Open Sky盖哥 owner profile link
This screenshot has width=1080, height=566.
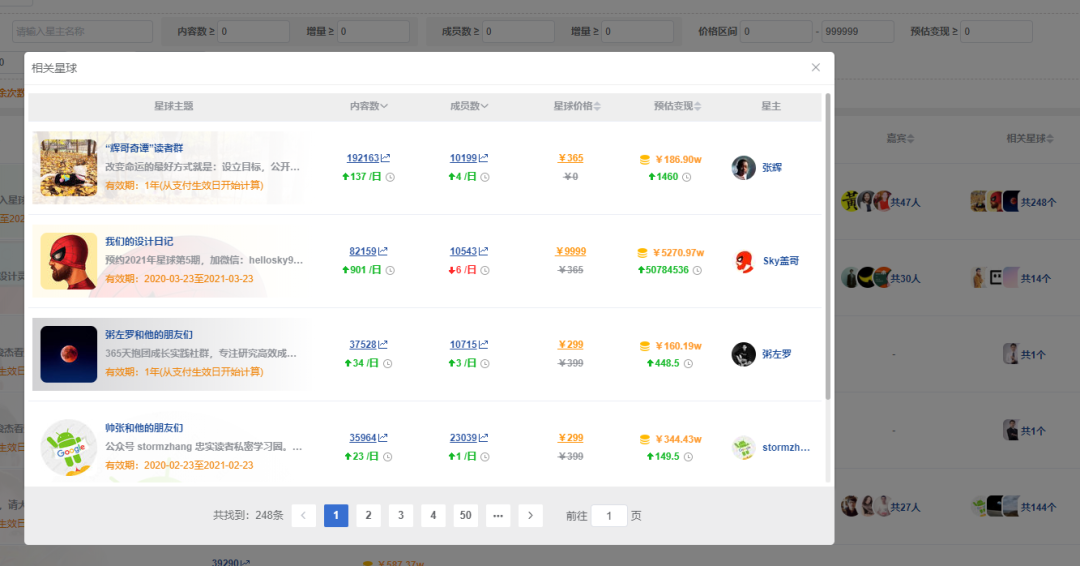(781, 261)
